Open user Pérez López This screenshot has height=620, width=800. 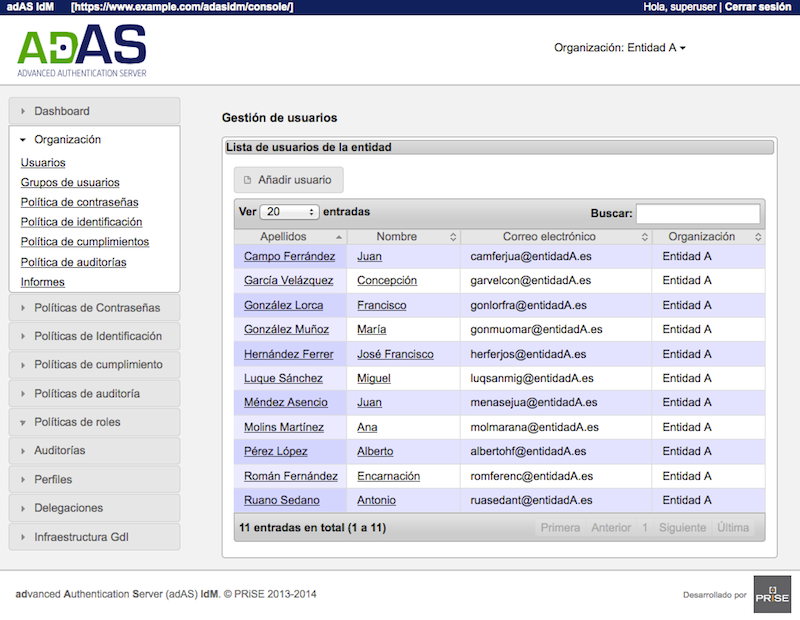276,451
